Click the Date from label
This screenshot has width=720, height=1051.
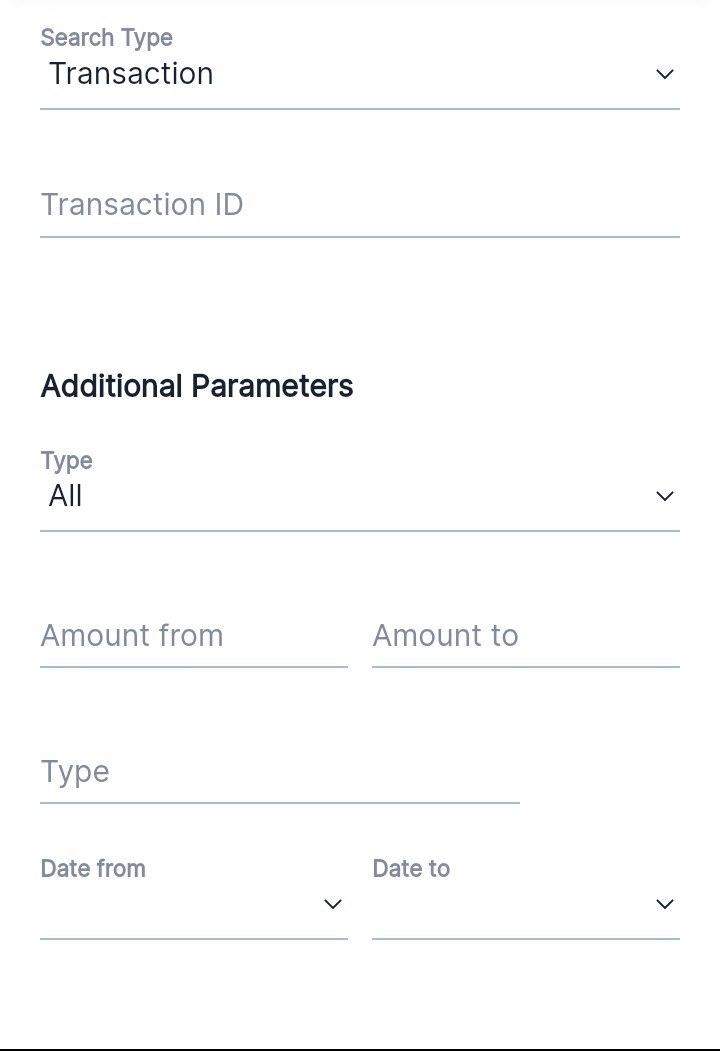(93, 868)
